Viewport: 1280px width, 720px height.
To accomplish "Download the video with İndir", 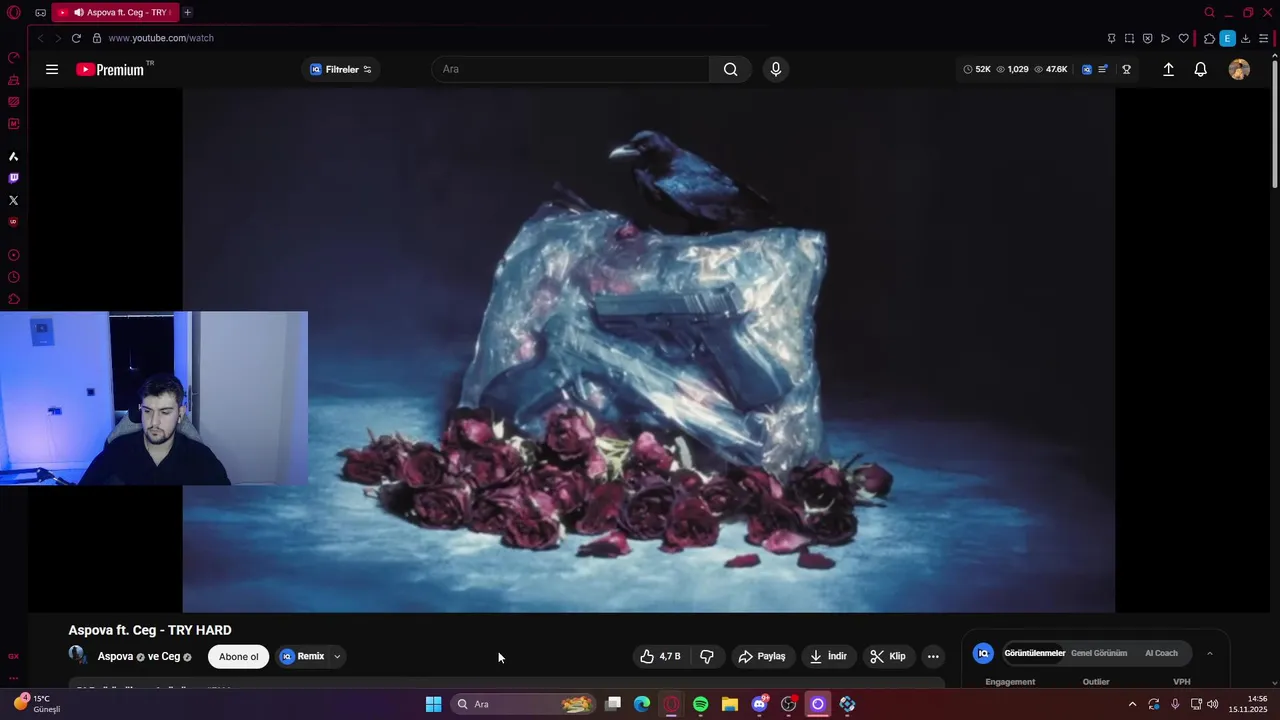I will (x=828, y=656).
